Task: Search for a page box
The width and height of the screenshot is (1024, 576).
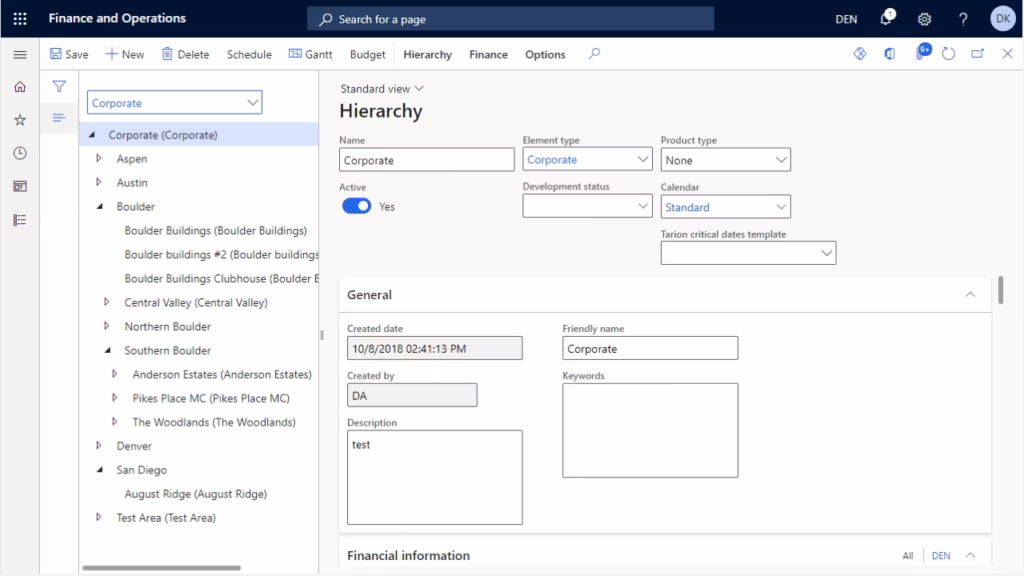Action: tap(511, 19)
